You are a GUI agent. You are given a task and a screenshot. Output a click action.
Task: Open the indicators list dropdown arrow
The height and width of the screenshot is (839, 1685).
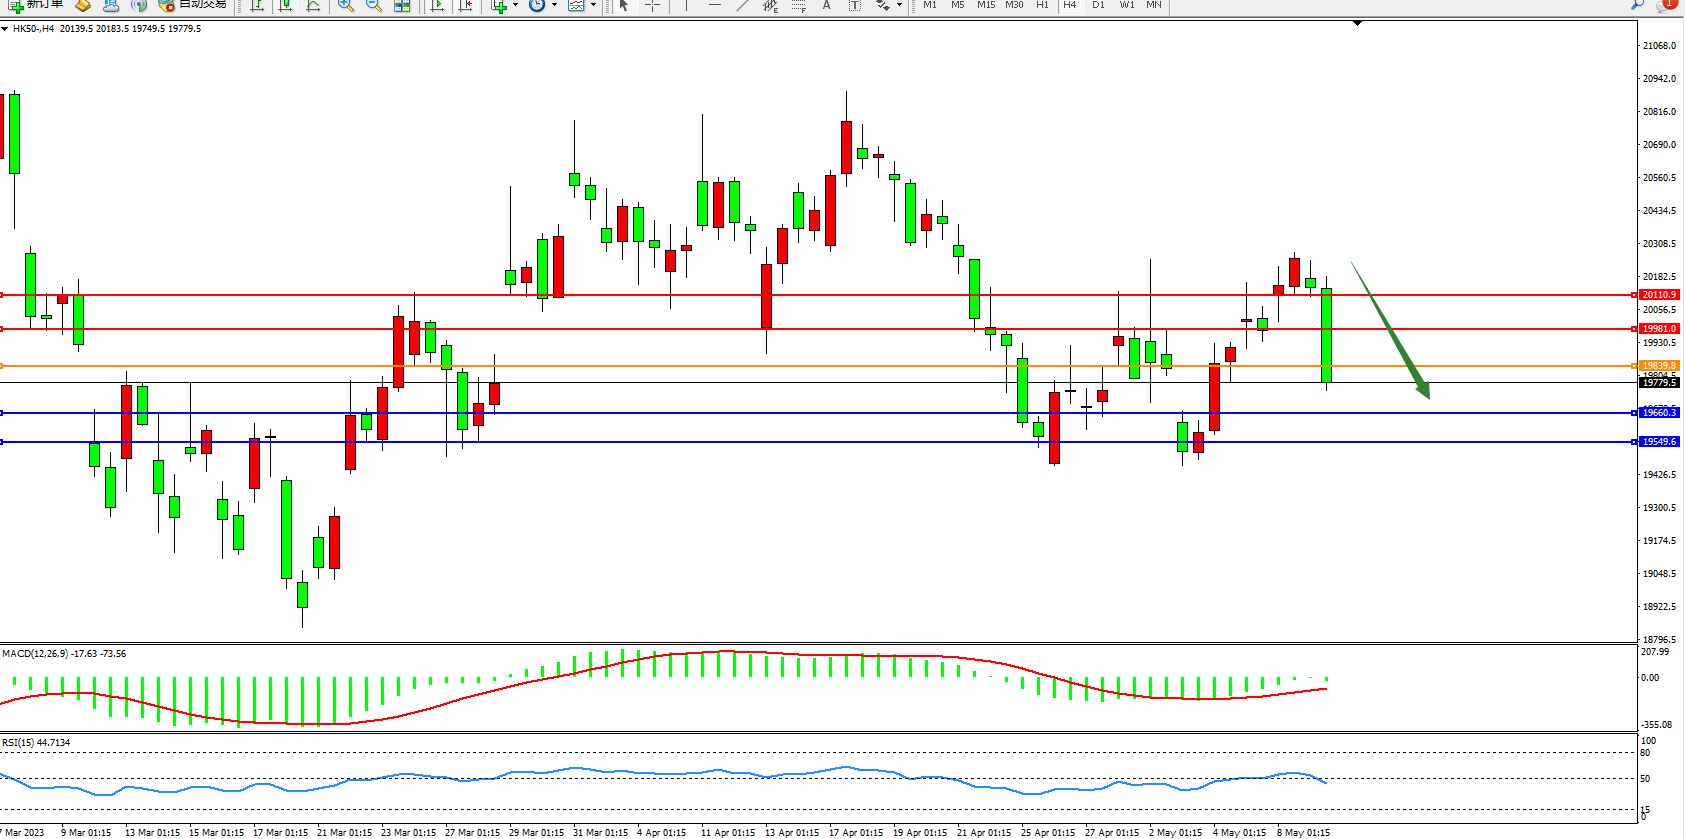click(515, 6)
